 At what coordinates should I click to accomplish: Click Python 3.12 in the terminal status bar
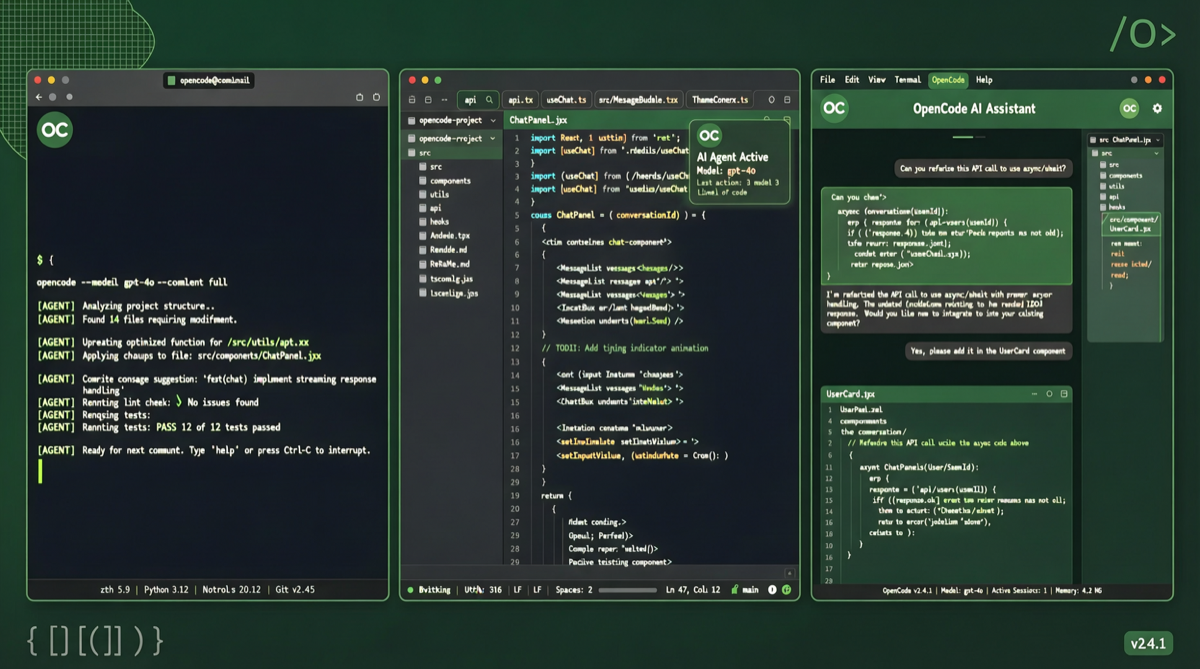164,590
